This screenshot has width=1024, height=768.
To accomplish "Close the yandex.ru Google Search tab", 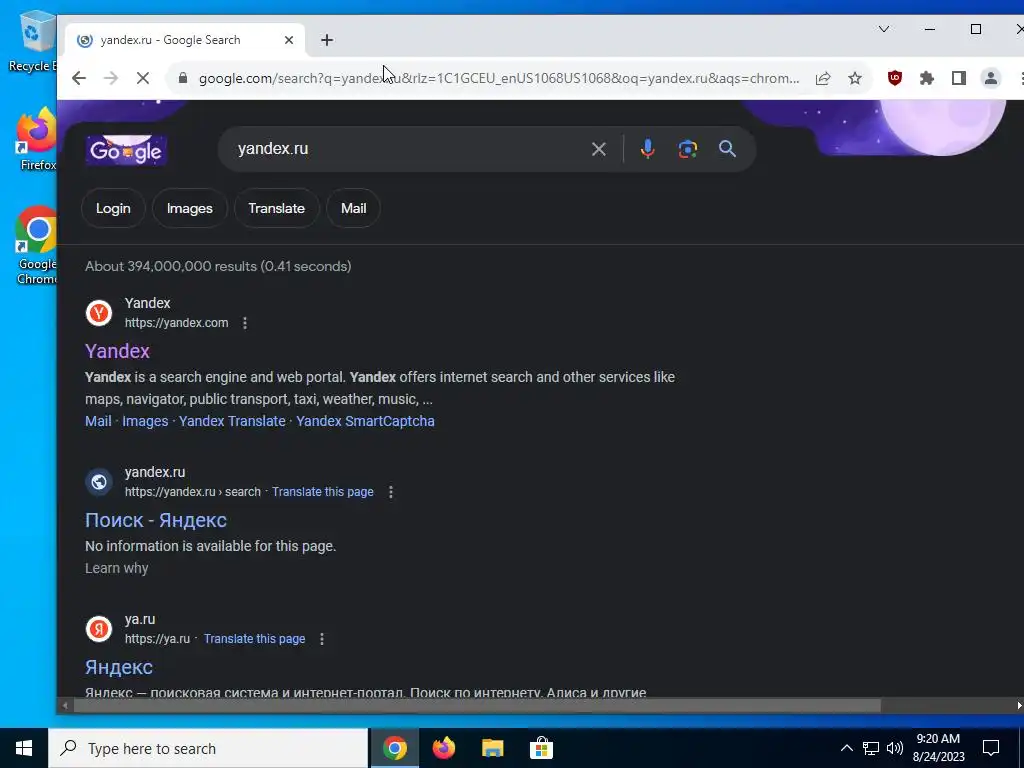I will coord(289,40).
